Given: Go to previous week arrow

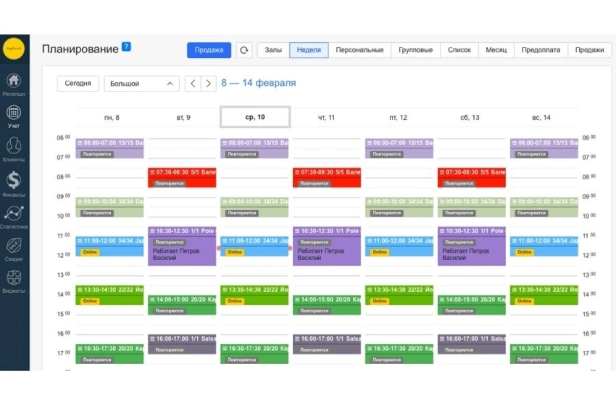Looking at the screenshot, I should click(x=194, y=84).
